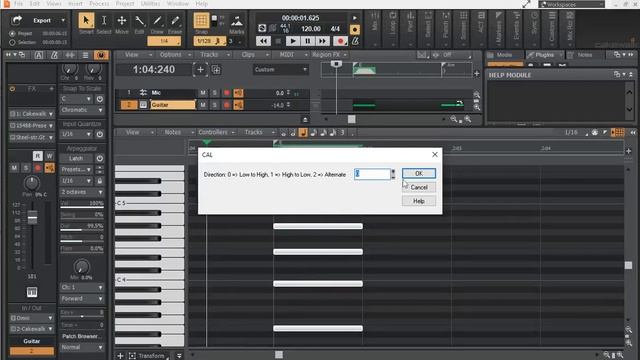Click the arpeggiator rate lock icon
This screenshot has width=640, height=360.
(100, 181)
